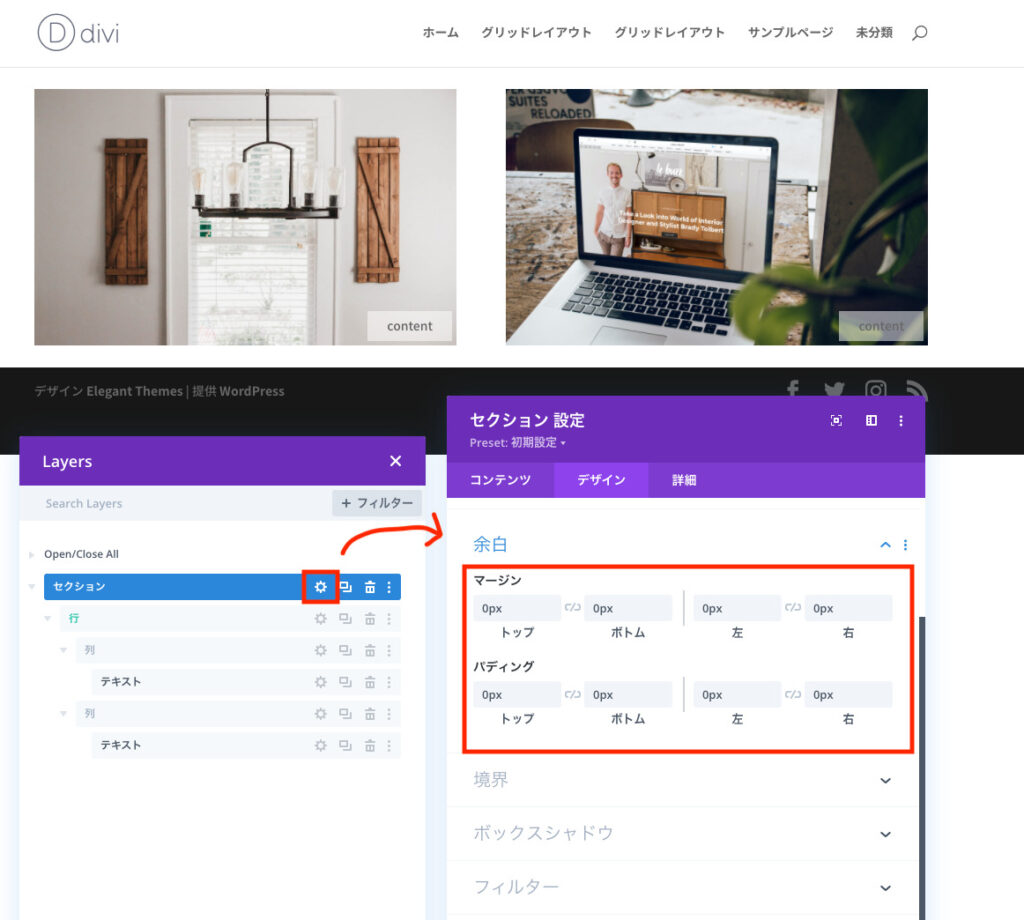
Task: Switch to the コンテンツ tab
Action: pyautogui.click(x=500, y=480)
